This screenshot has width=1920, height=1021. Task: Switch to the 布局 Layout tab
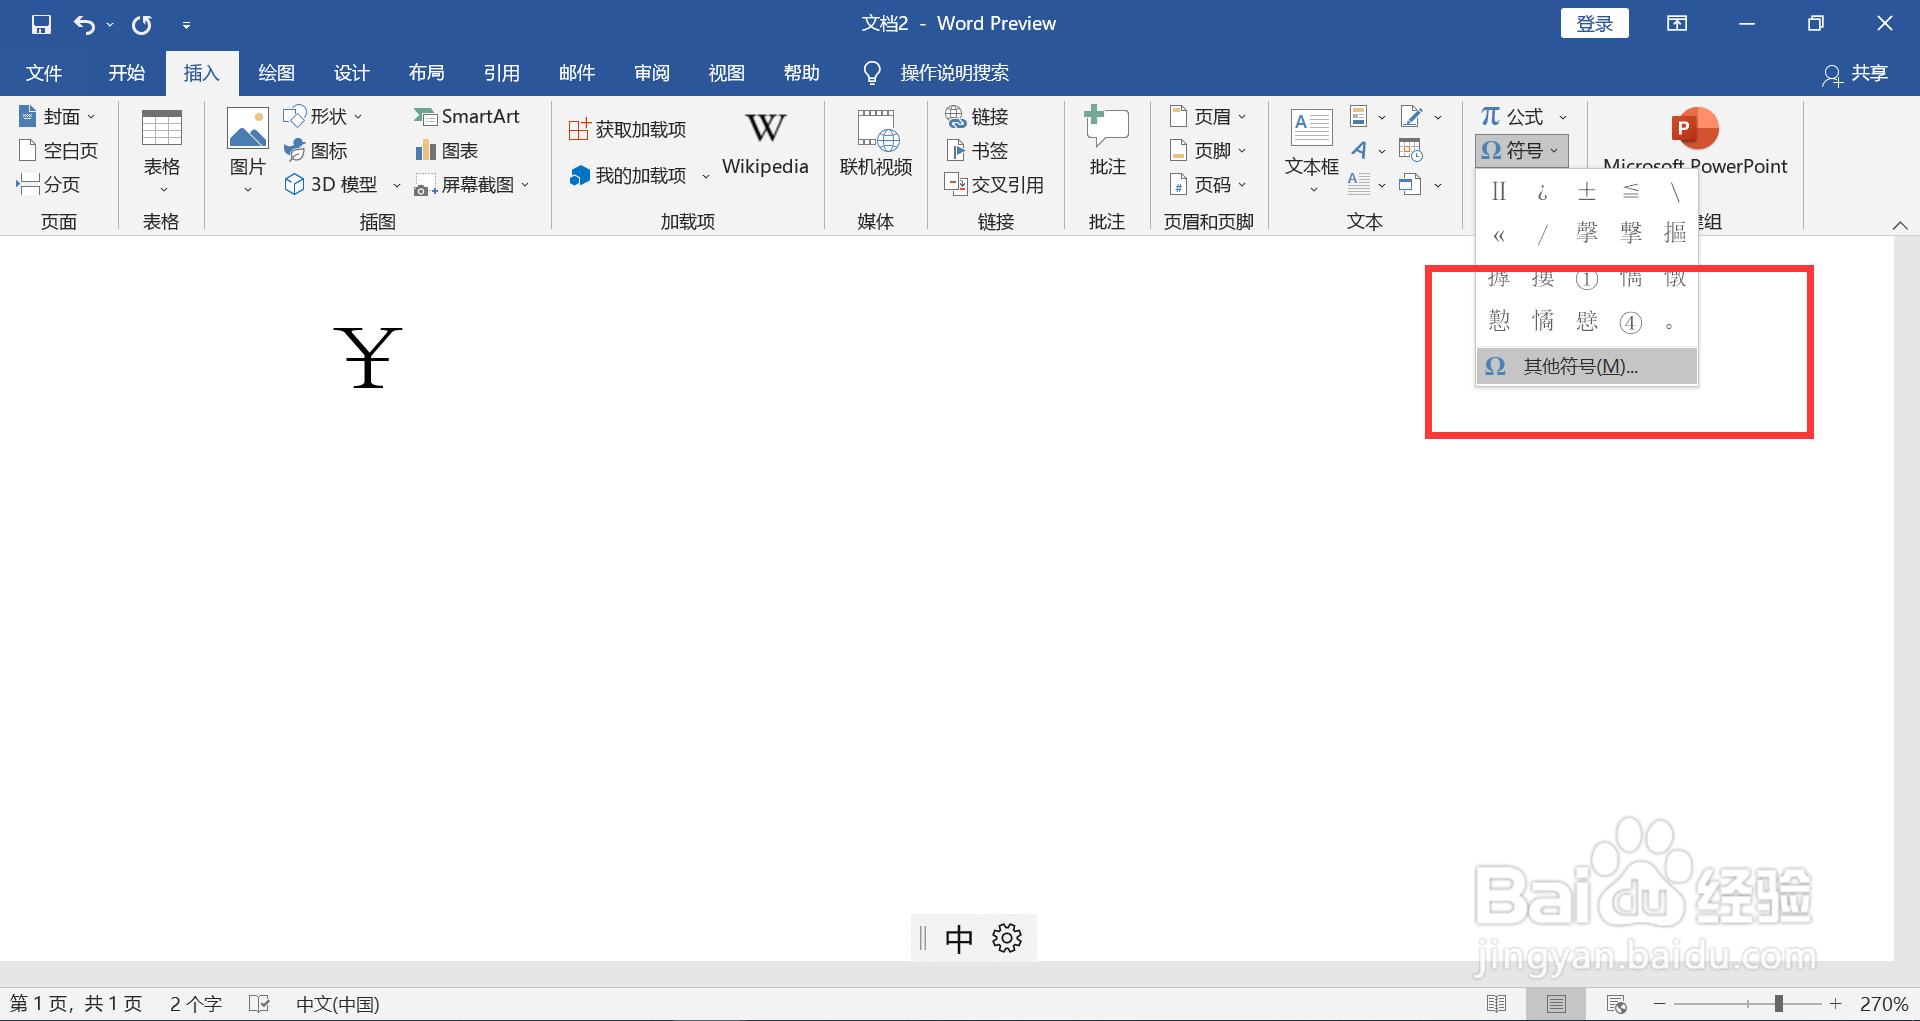[427, 73]
